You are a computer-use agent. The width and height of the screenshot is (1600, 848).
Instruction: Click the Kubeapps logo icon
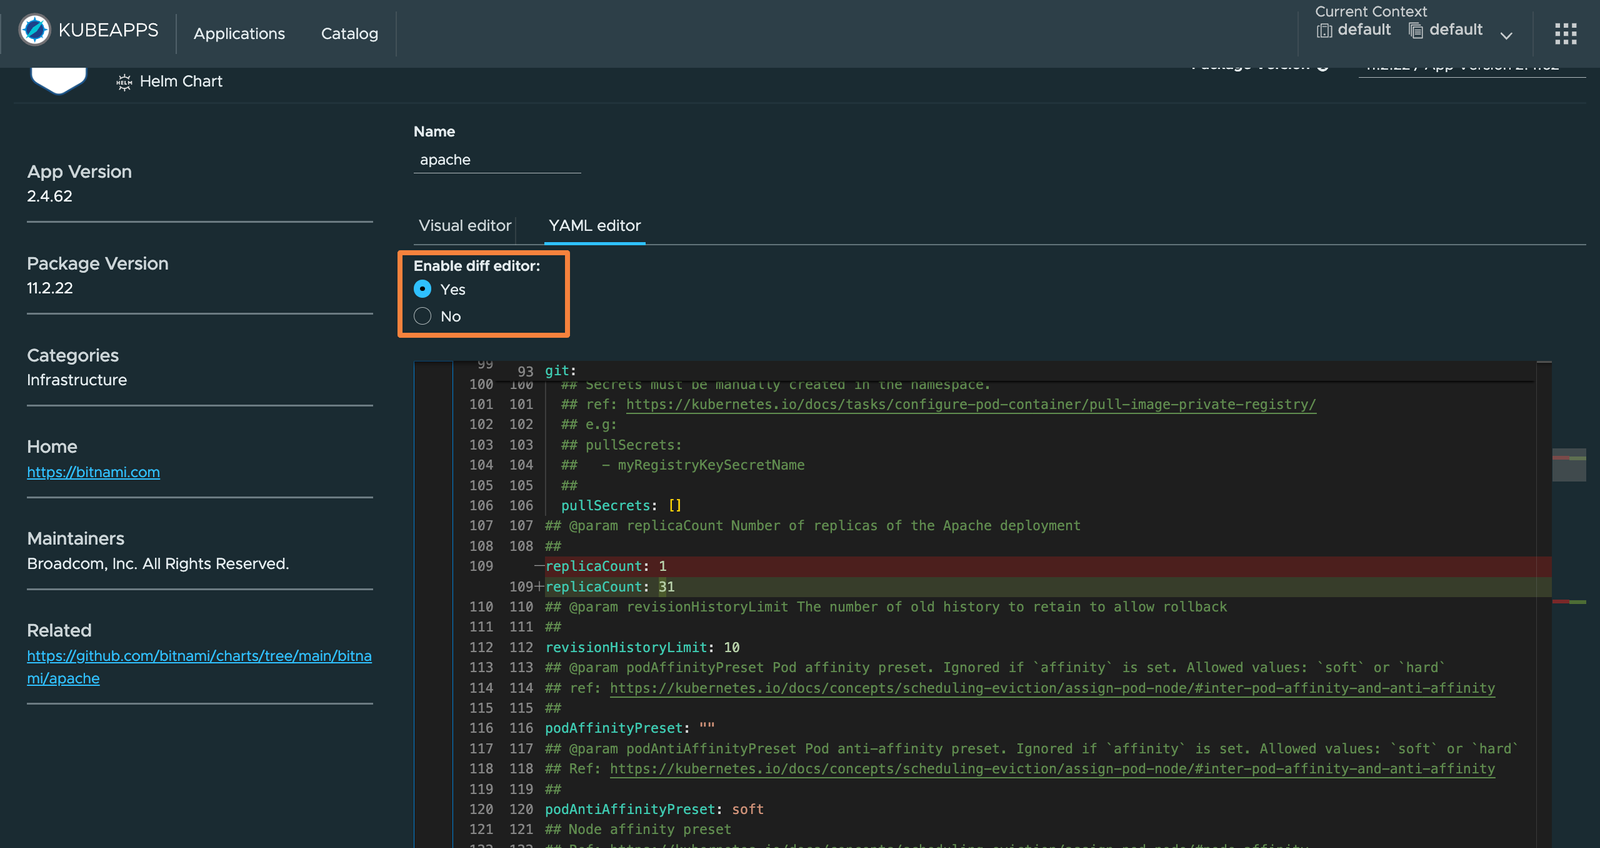click(x=35, y=30)
